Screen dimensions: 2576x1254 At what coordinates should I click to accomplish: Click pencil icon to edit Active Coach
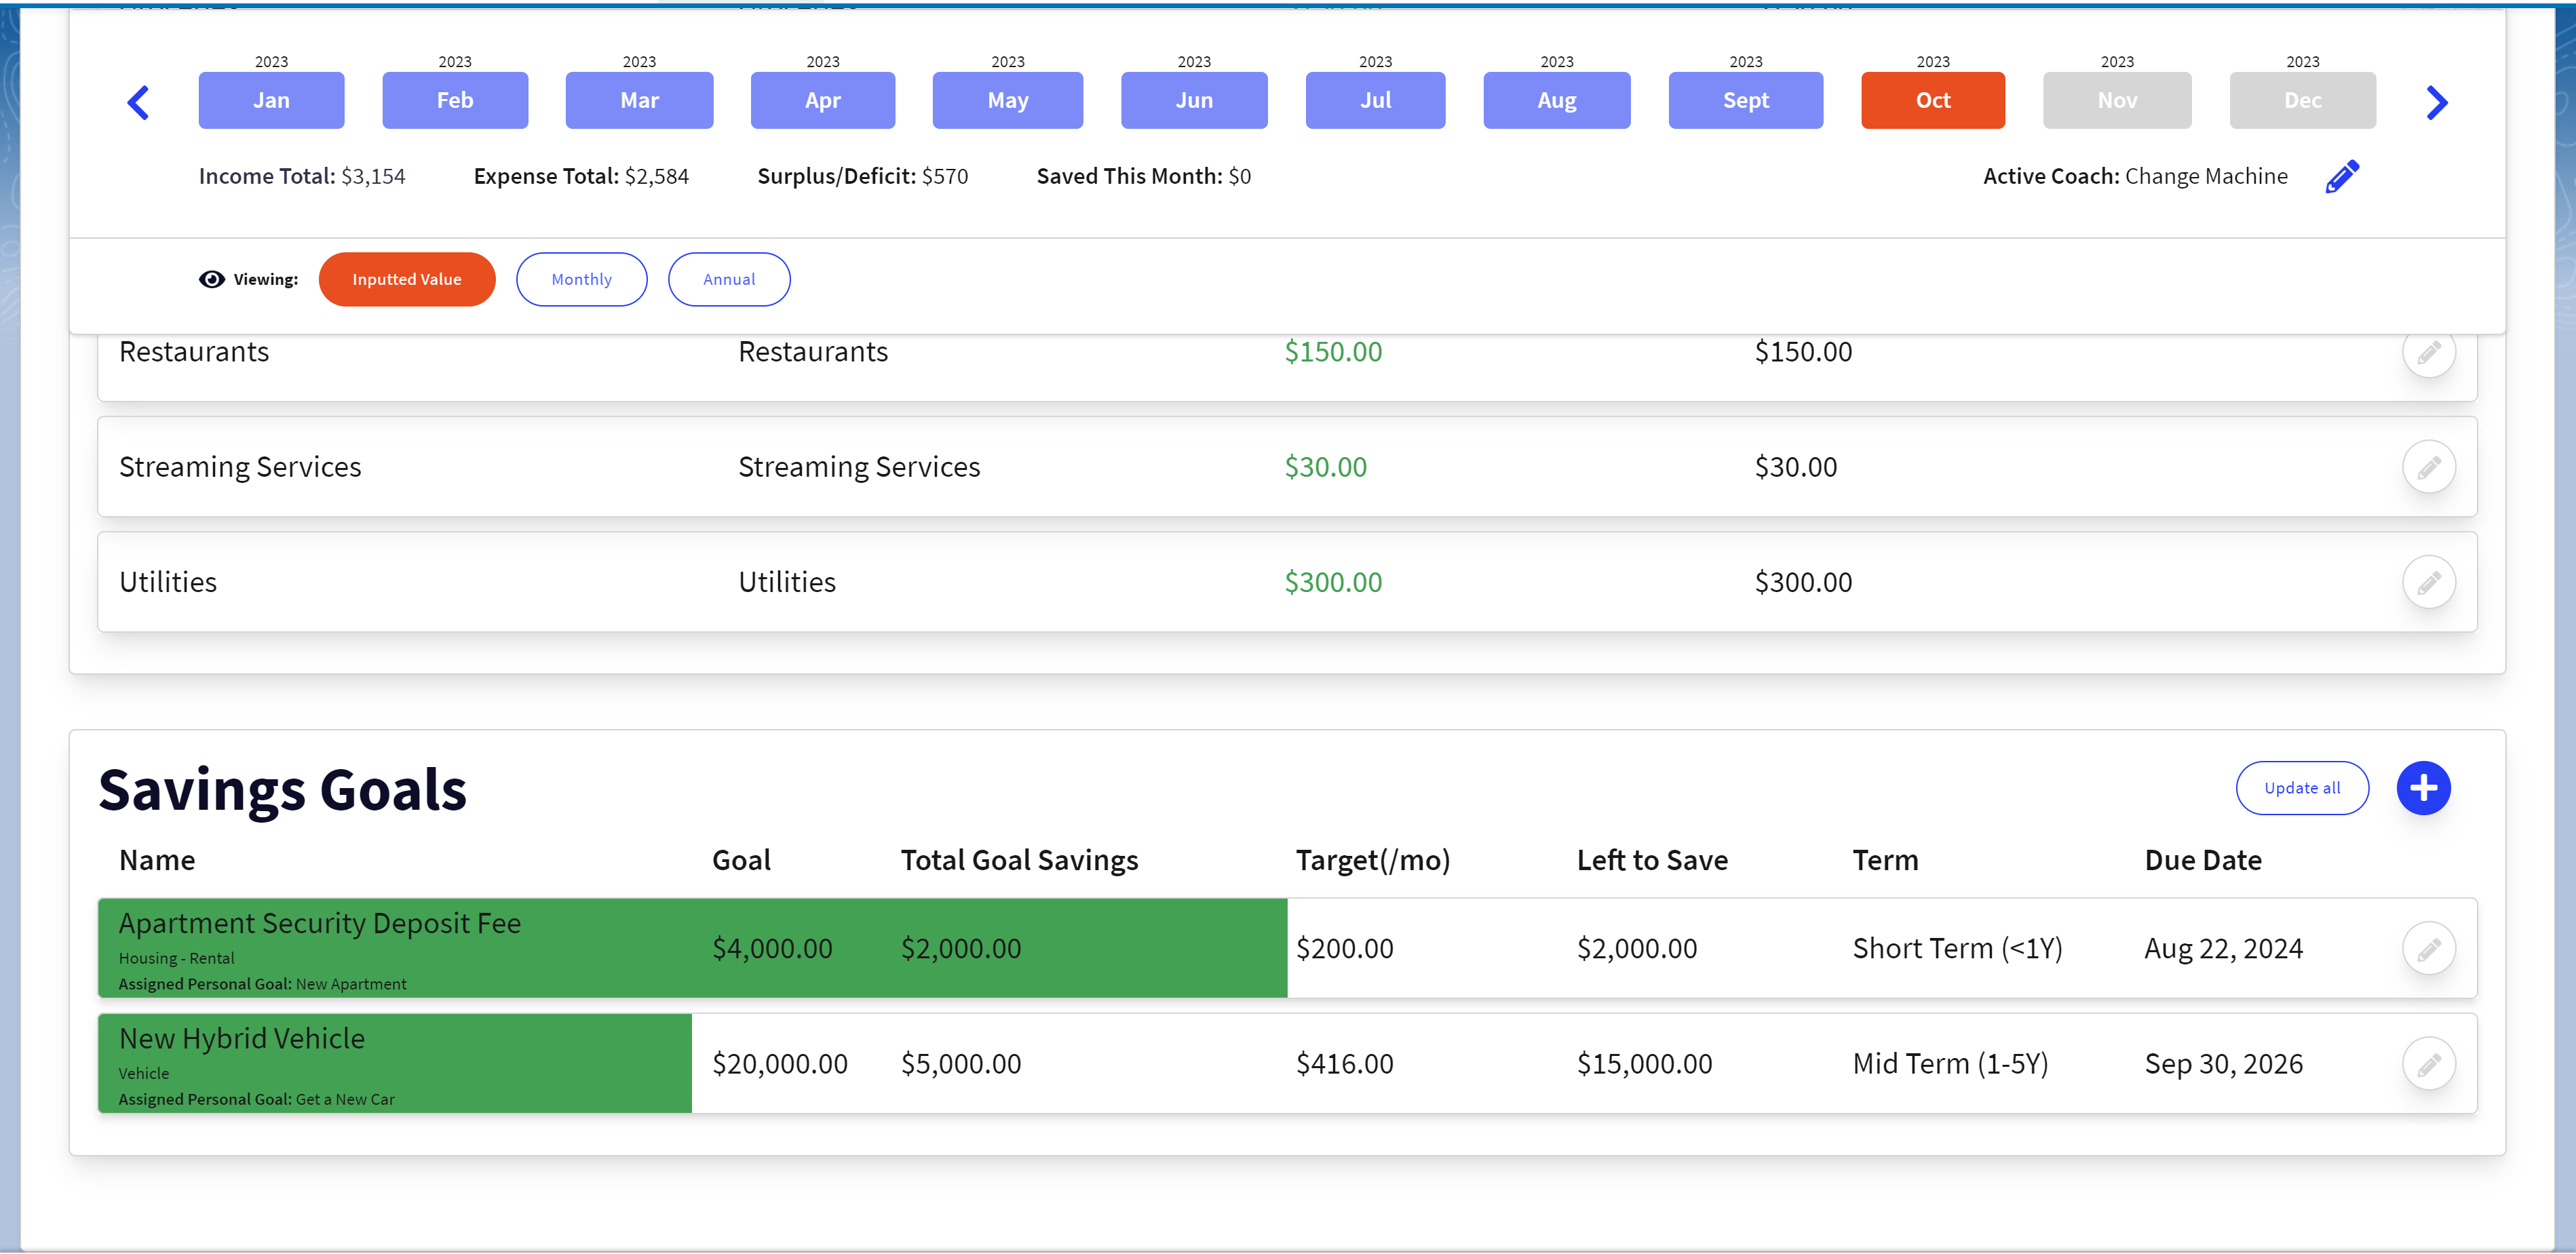click(2341, 177)
